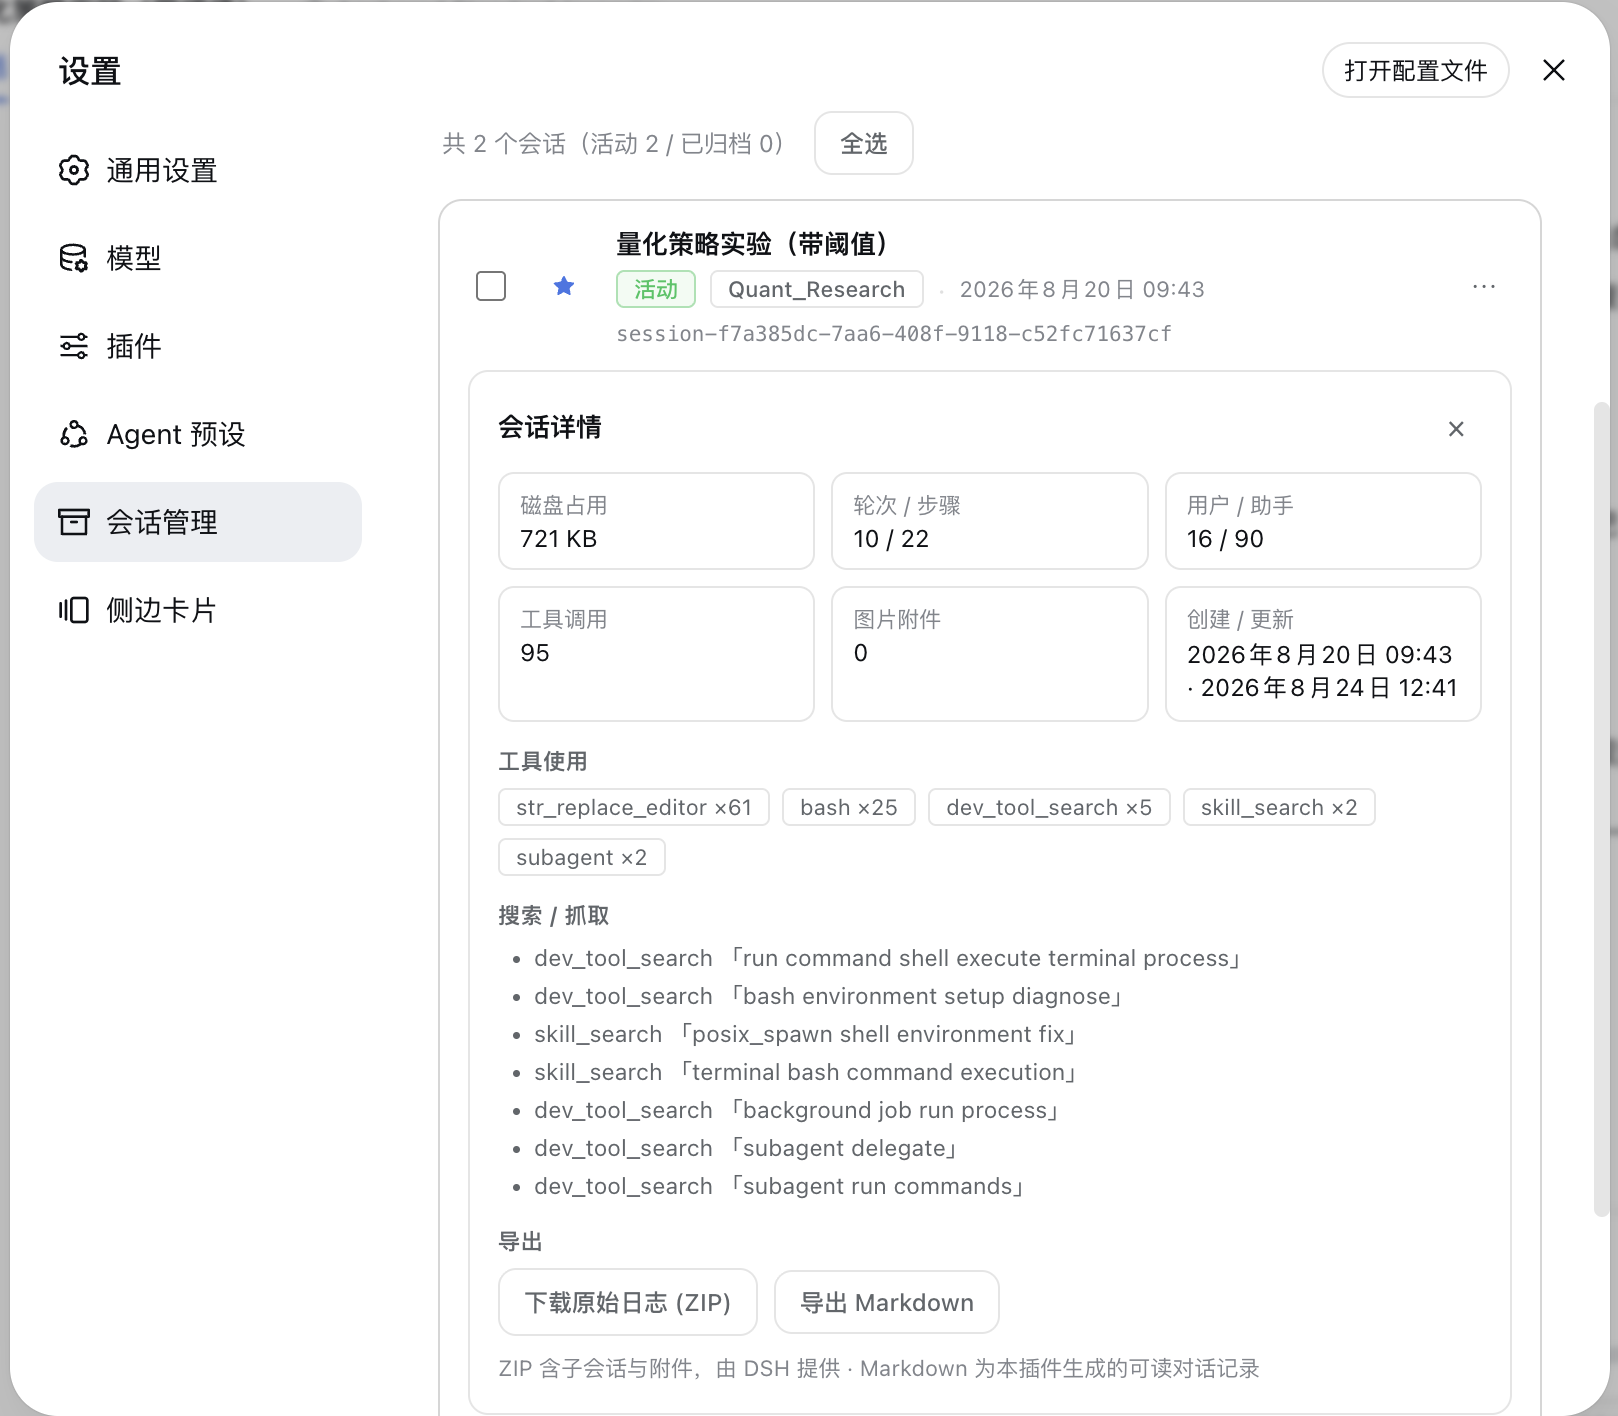Click the 会话详情 heading
1618x1416 pixels.
coord(550,427)
